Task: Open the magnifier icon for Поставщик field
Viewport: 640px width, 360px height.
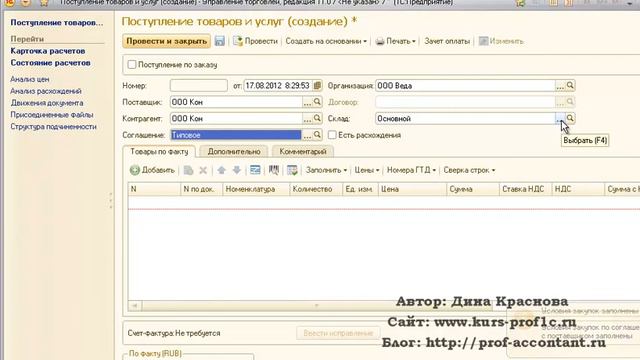Action: (317, 102)
